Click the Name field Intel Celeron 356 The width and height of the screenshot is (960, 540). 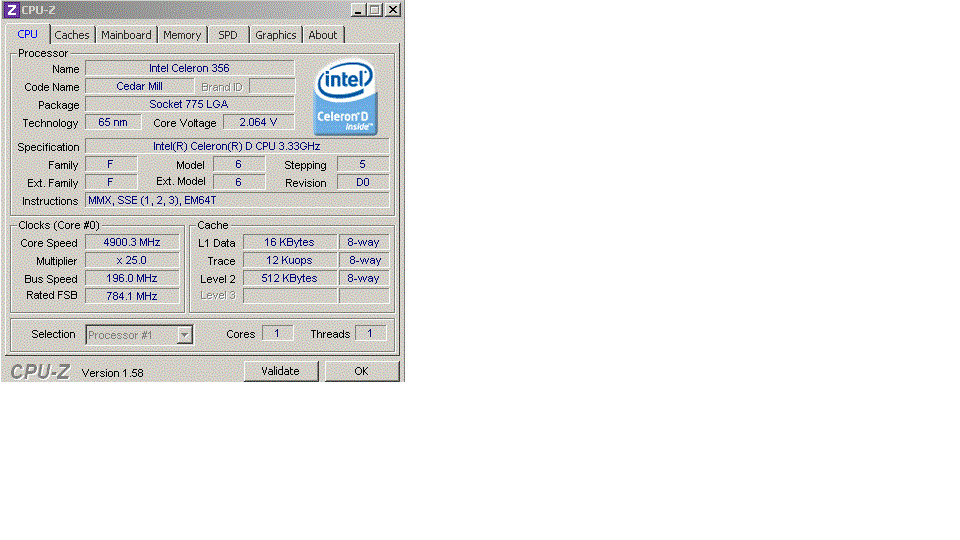click(x=189, y=68)
